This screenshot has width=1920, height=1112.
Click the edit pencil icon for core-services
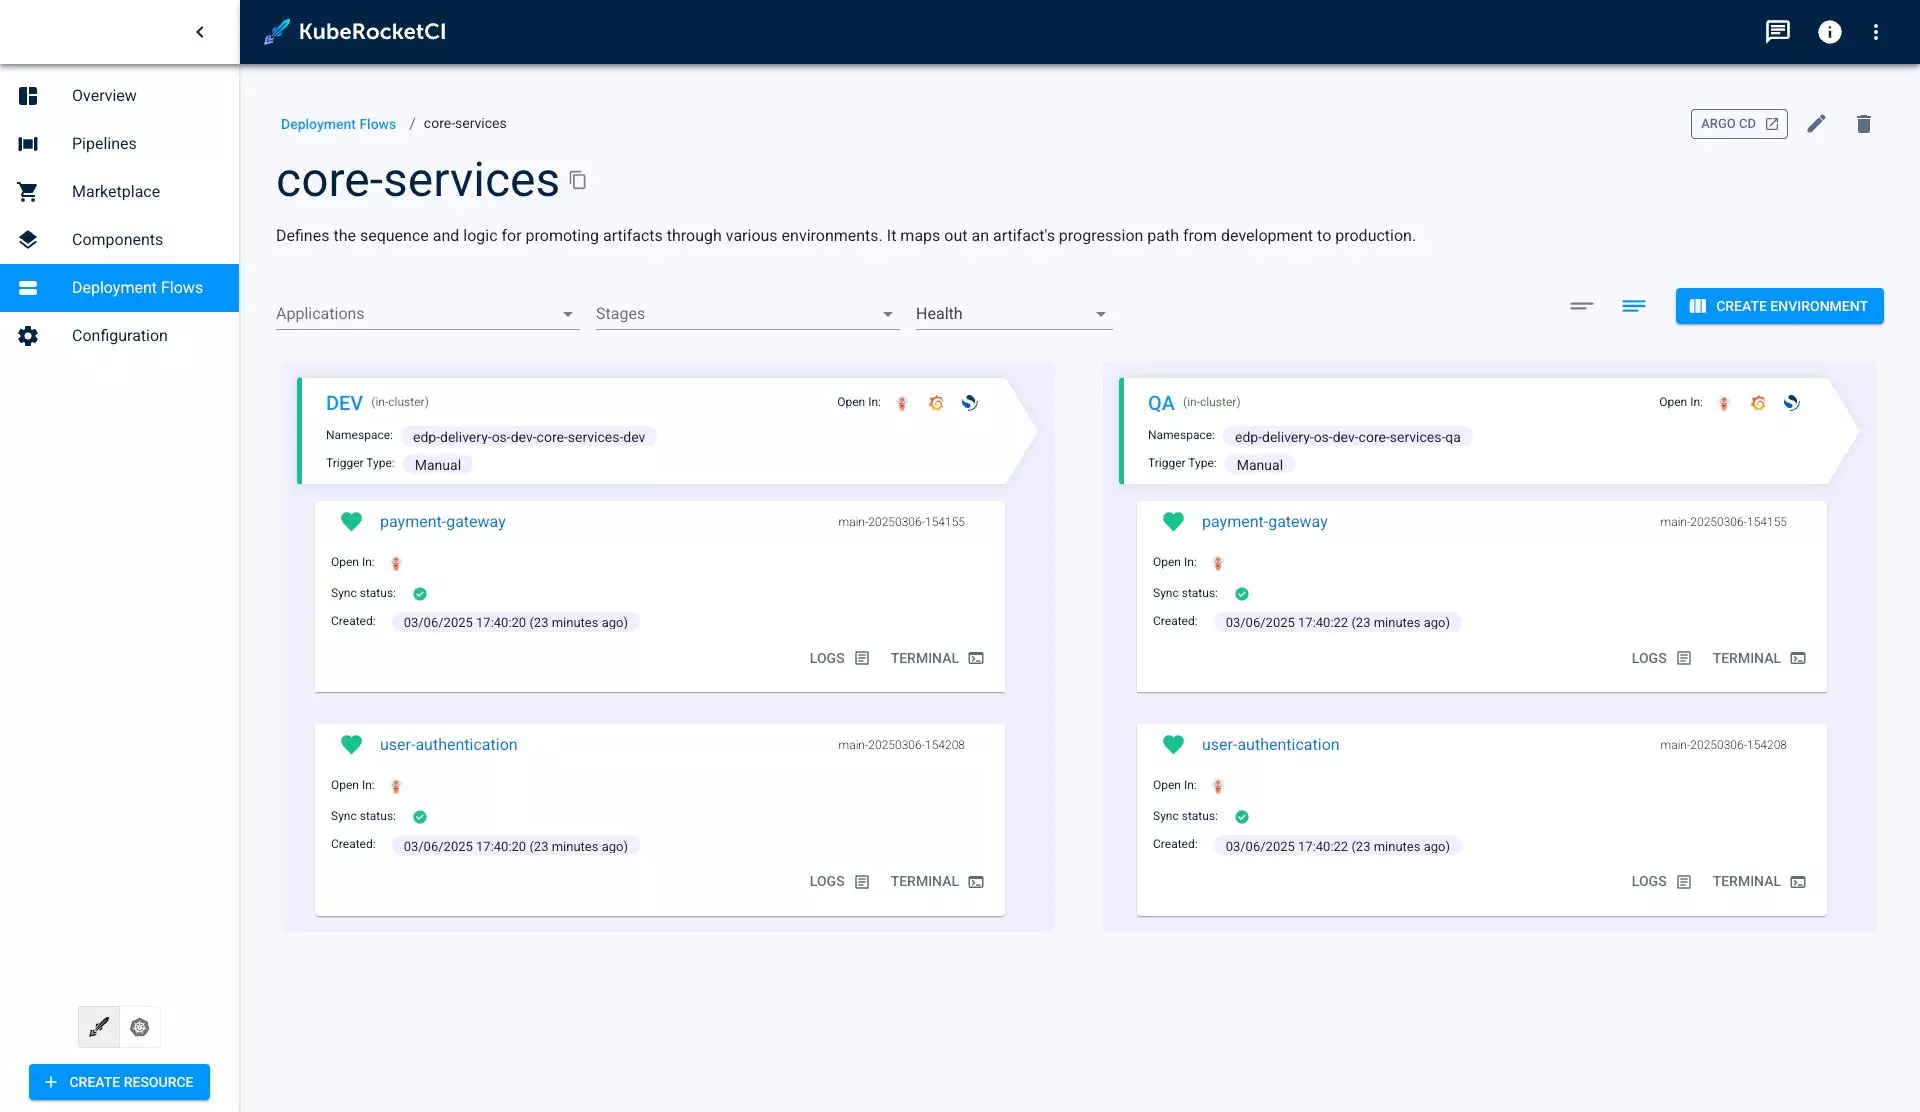point(1817,123)
